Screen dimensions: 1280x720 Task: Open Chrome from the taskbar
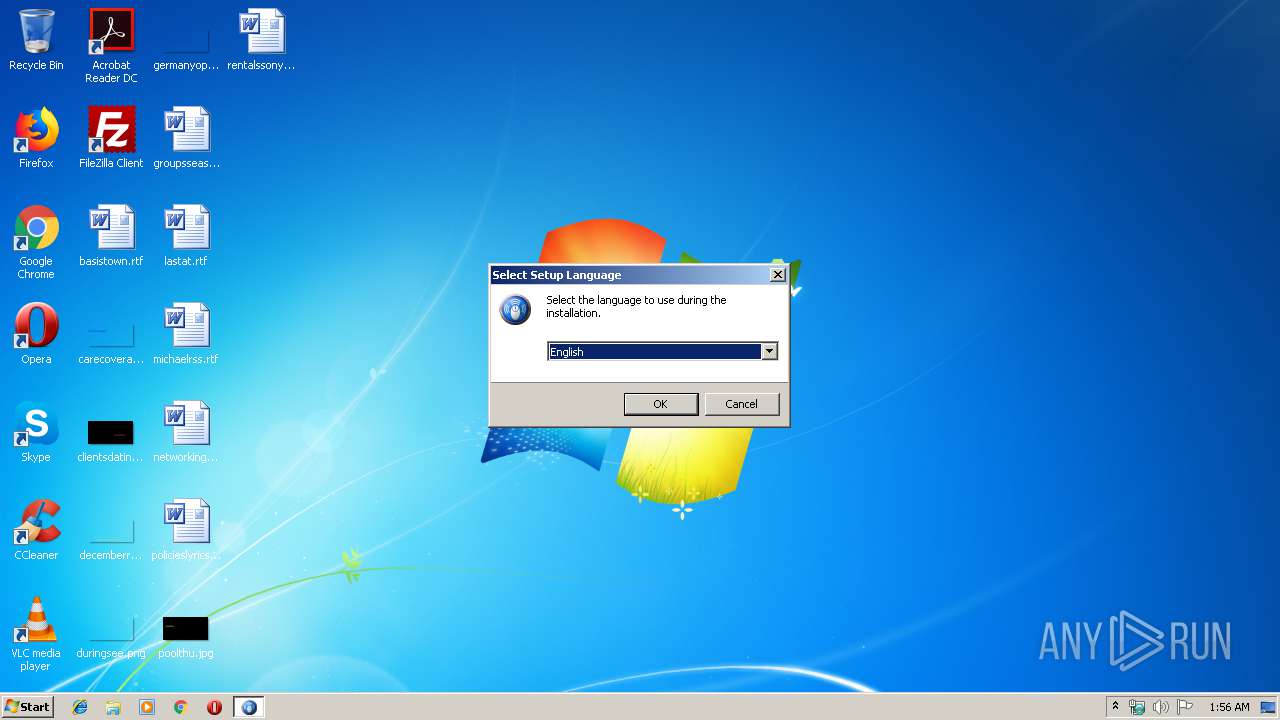pos(180,707)
